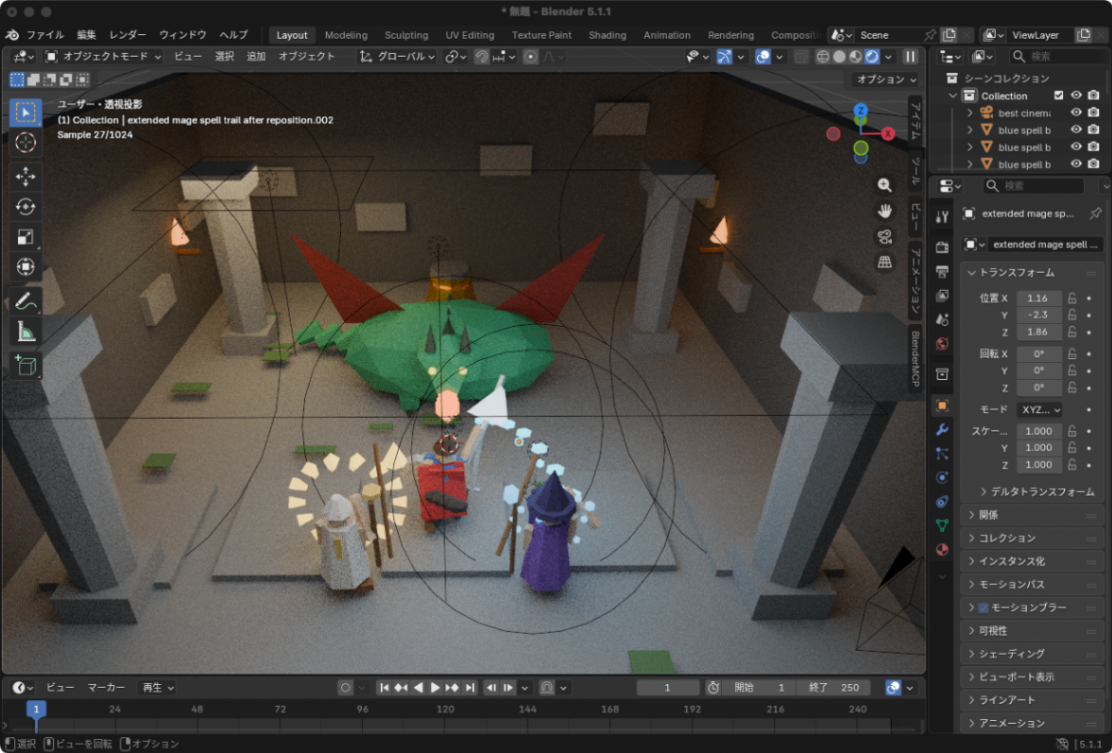Hide the best cinema camera in viewport
This screenshot has width=1112, height=753.
pyautogui.click(x=1076, y=113)
